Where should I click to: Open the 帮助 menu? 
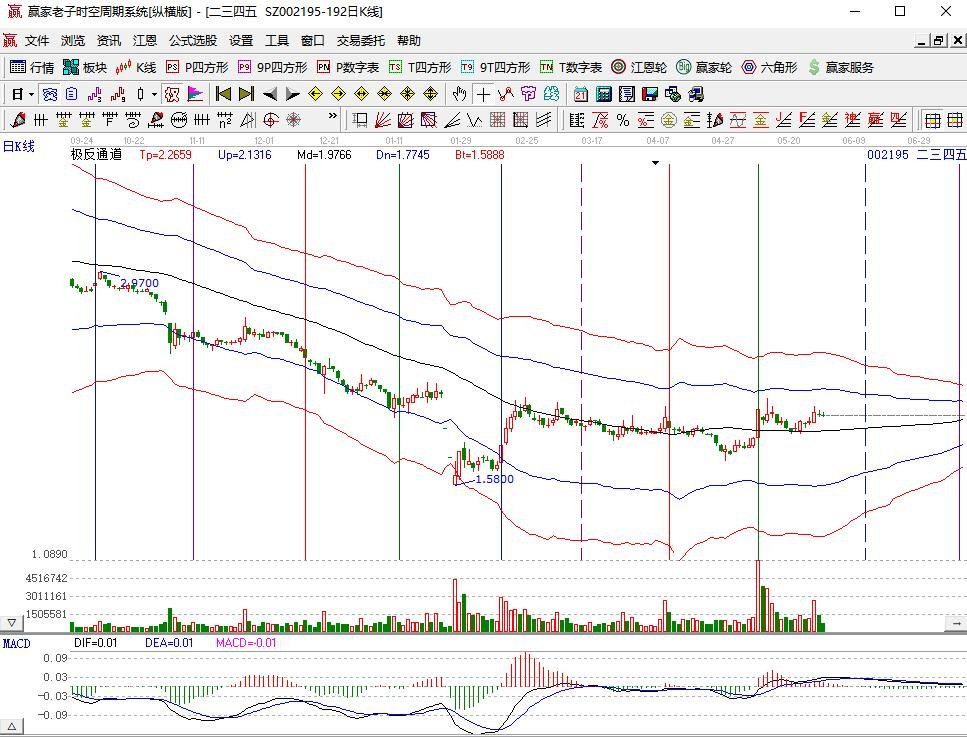coord(409,41)
